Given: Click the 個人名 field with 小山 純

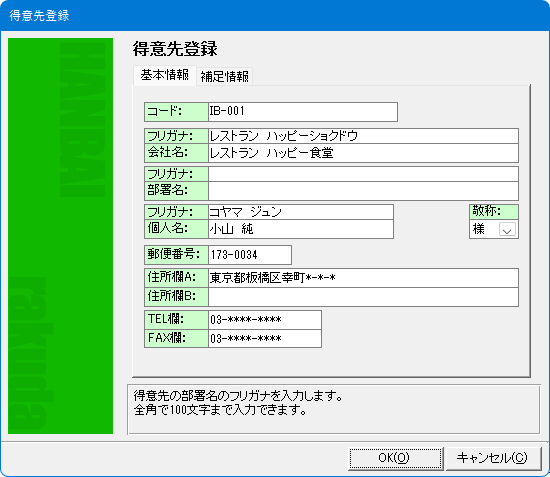Looking at the screenshot, I should pyautogui.click(x=301, y=229).
